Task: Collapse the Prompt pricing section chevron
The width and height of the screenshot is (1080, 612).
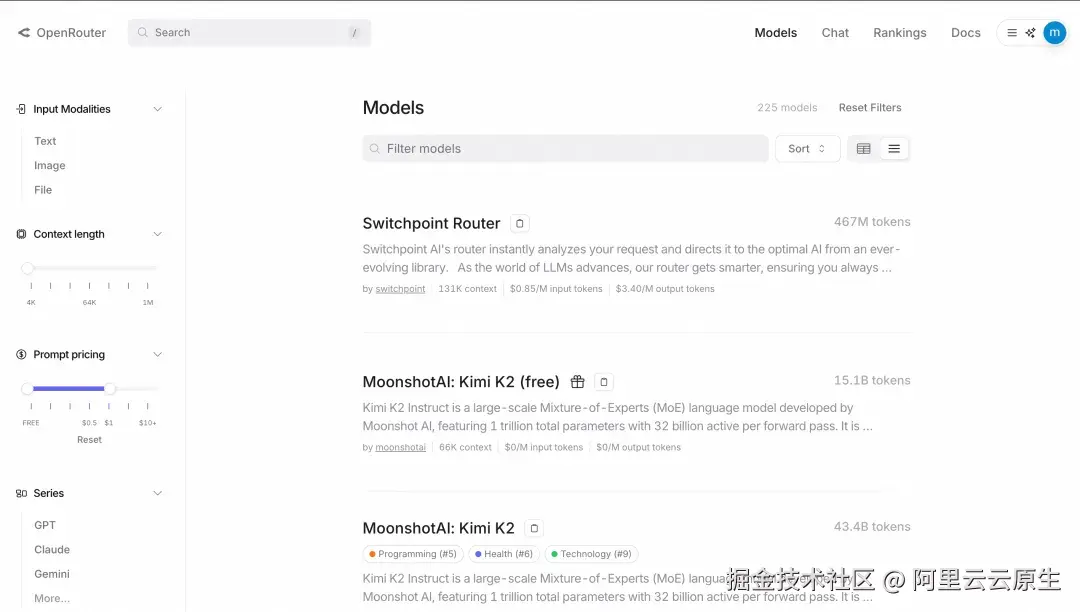Action: pos(157,355)
